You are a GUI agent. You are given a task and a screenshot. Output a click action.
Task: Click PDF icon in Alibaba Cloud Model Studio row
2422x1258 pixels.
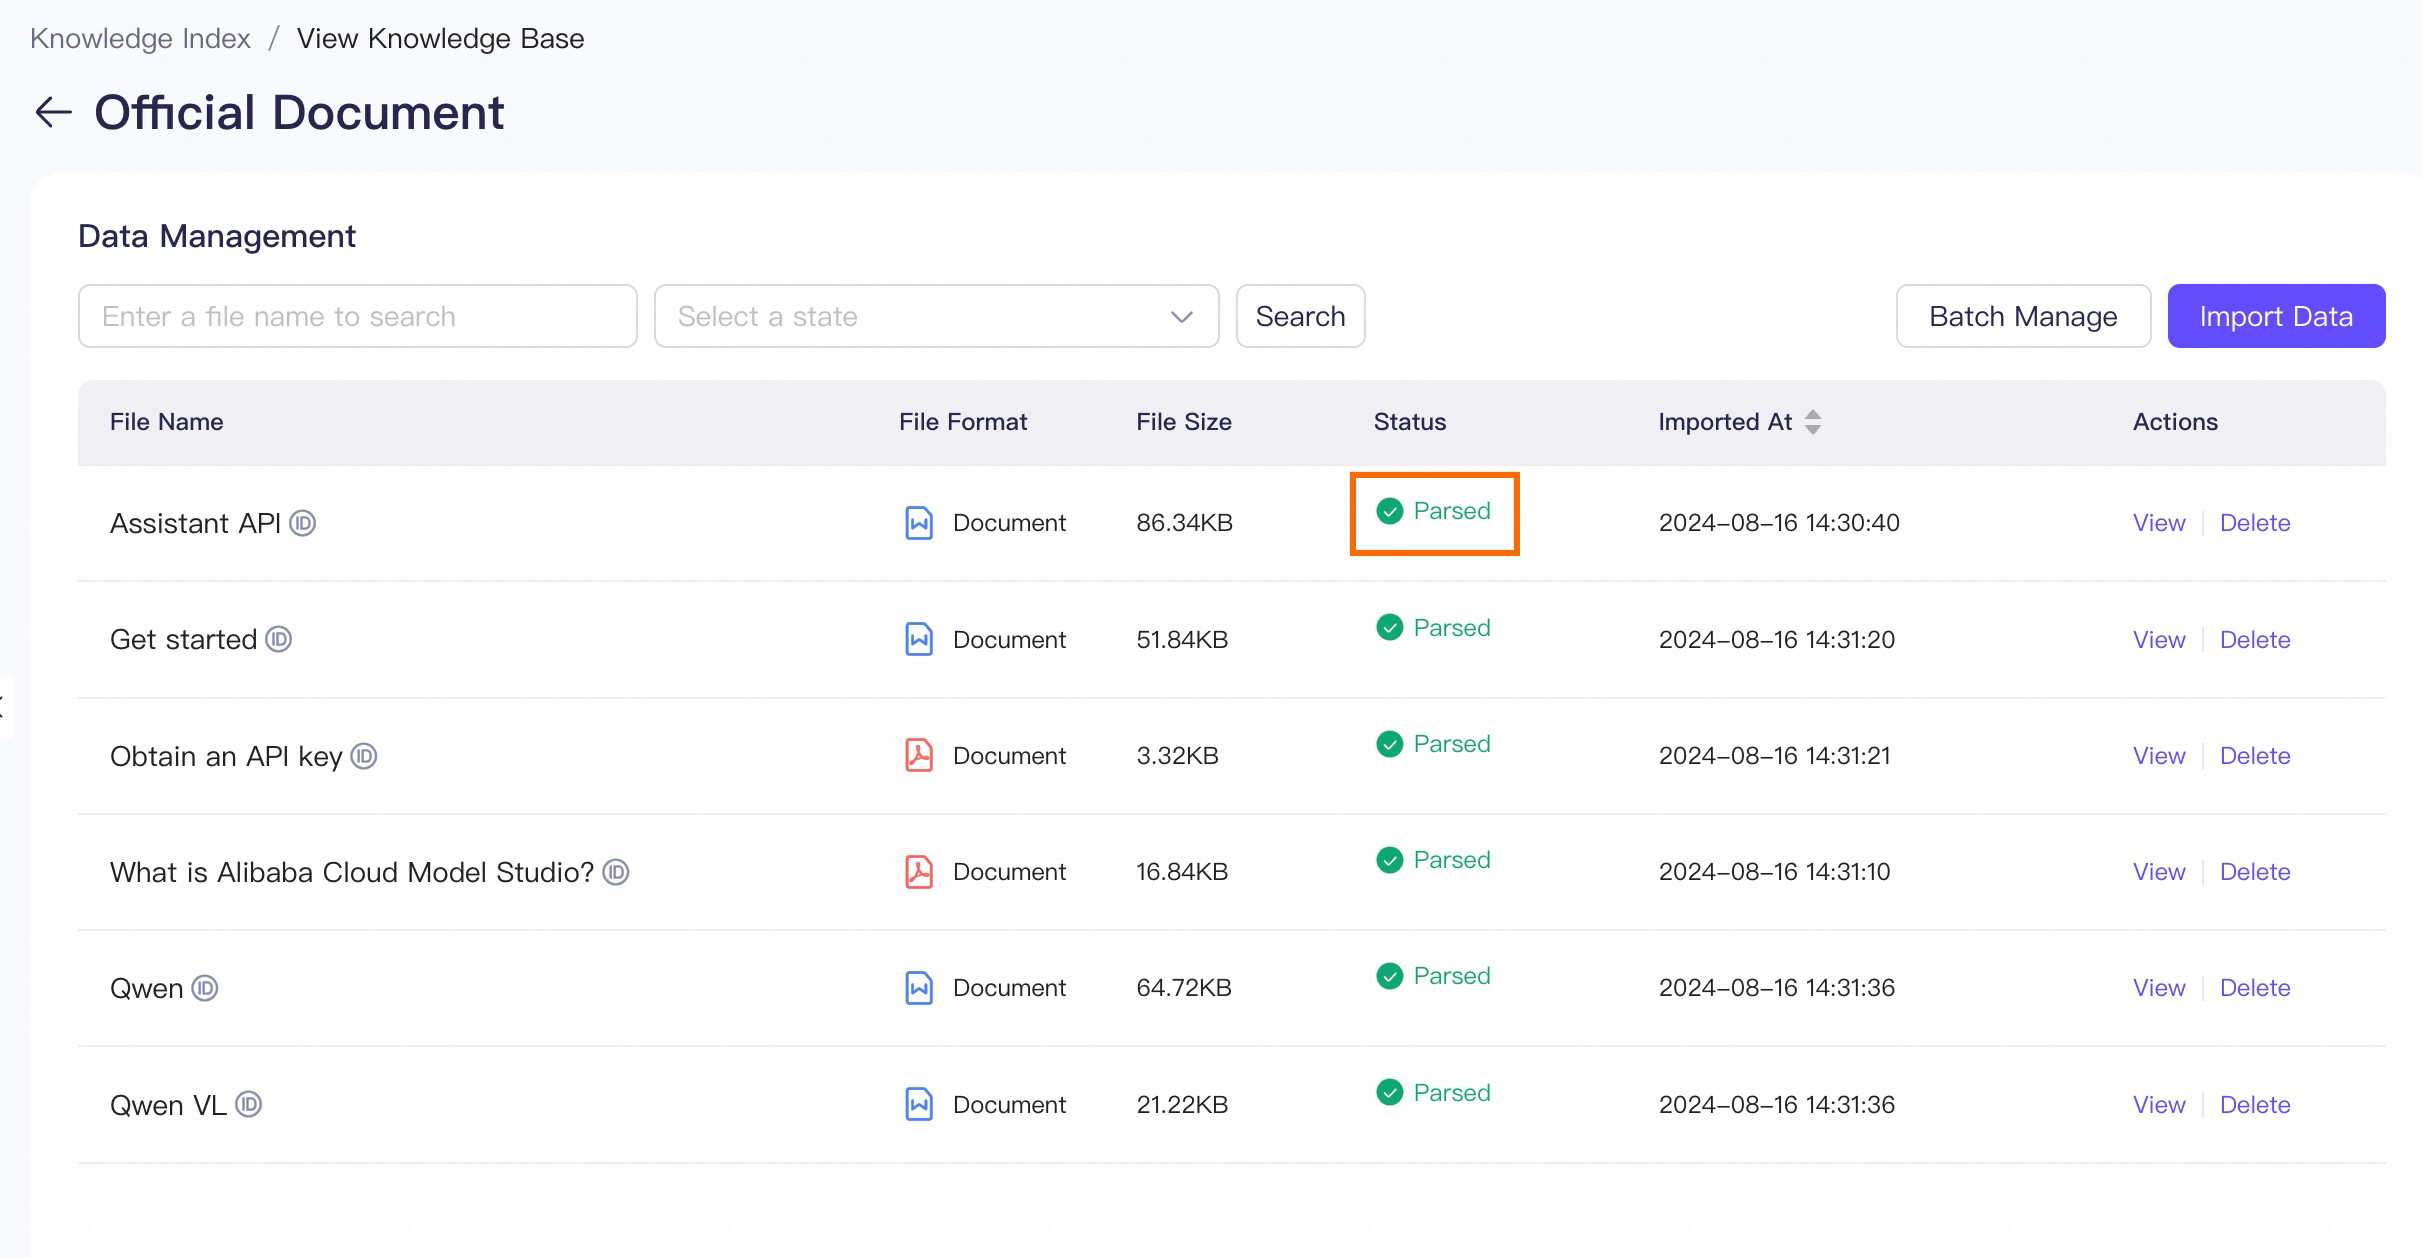(919, 871)
